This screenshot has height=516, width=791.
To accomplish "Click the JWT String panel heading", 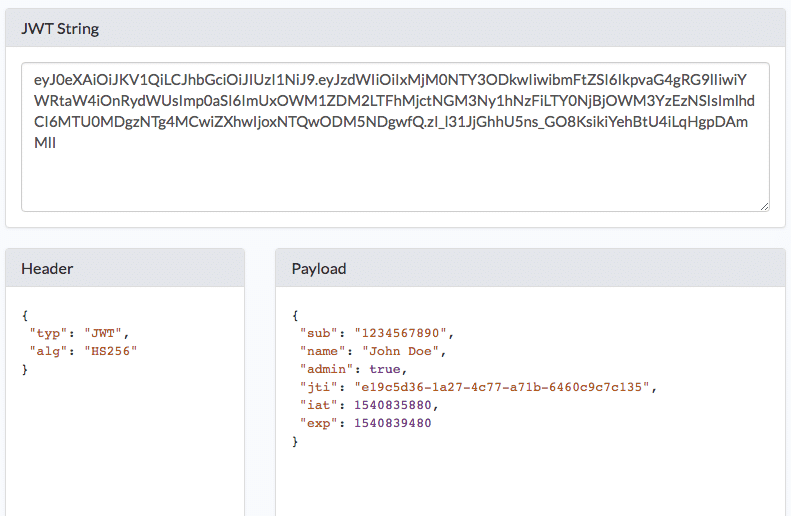I will coord(60,28).
